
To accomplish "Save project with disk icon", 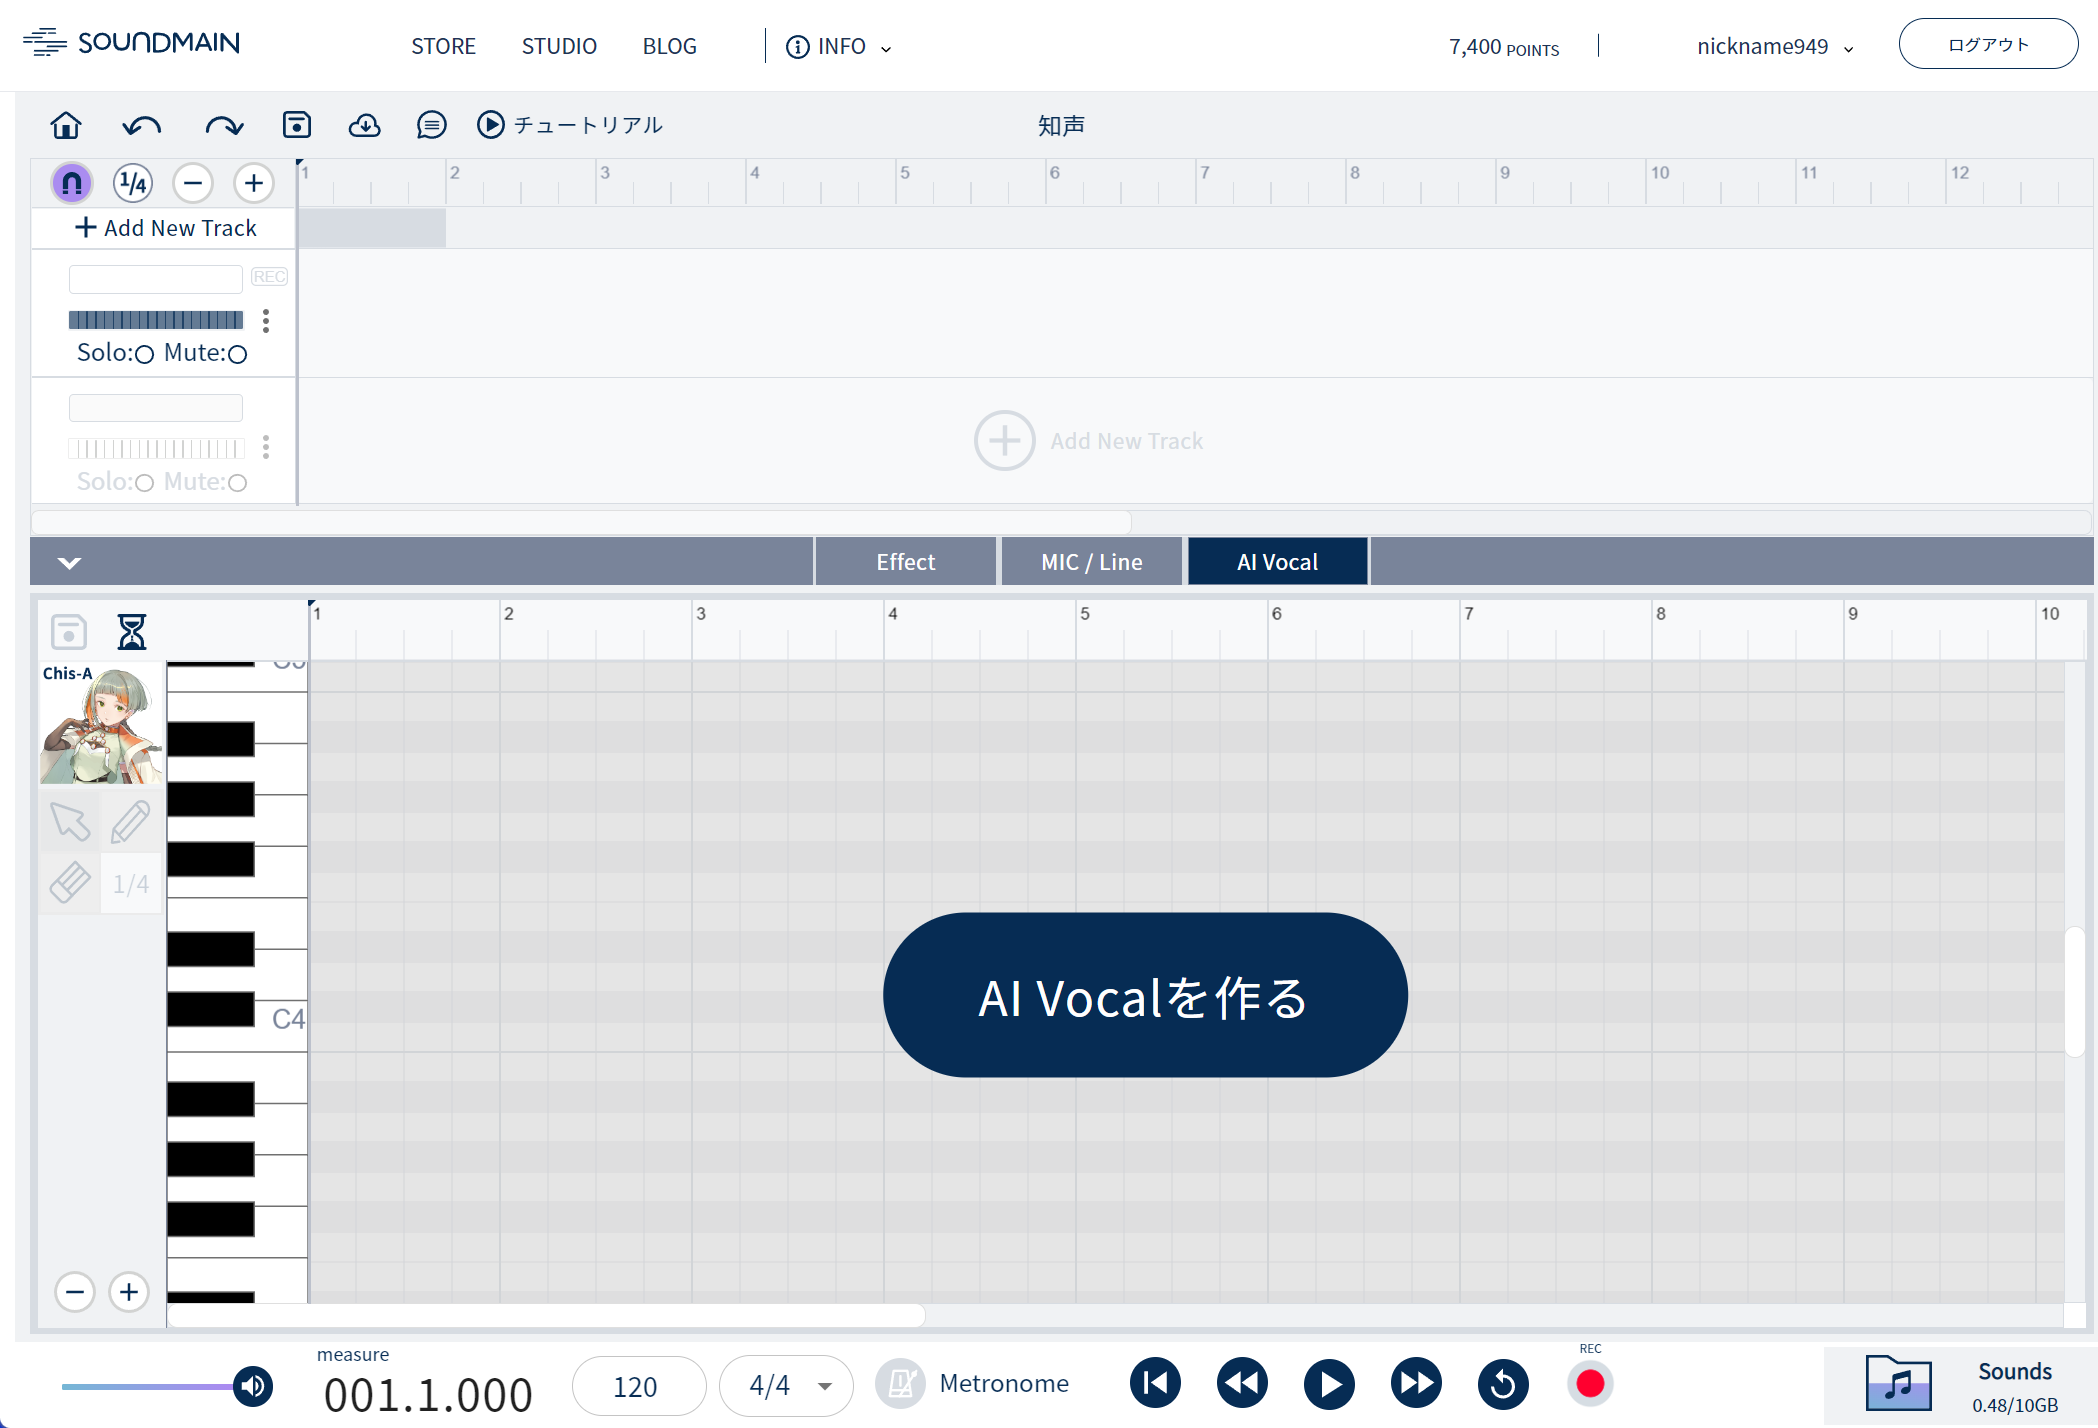I will point(297,125).
